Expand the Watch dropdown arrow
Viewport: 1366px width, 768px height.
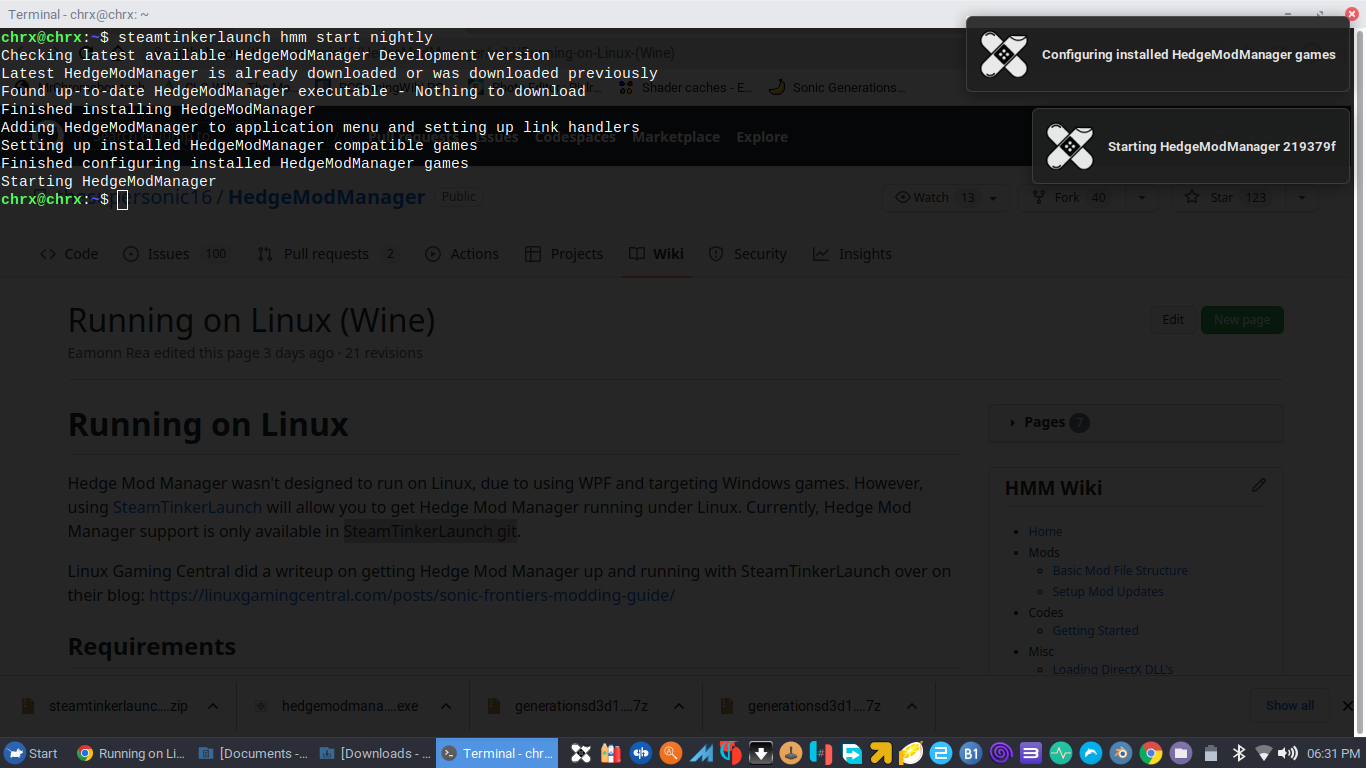click(x=991, y=197)
